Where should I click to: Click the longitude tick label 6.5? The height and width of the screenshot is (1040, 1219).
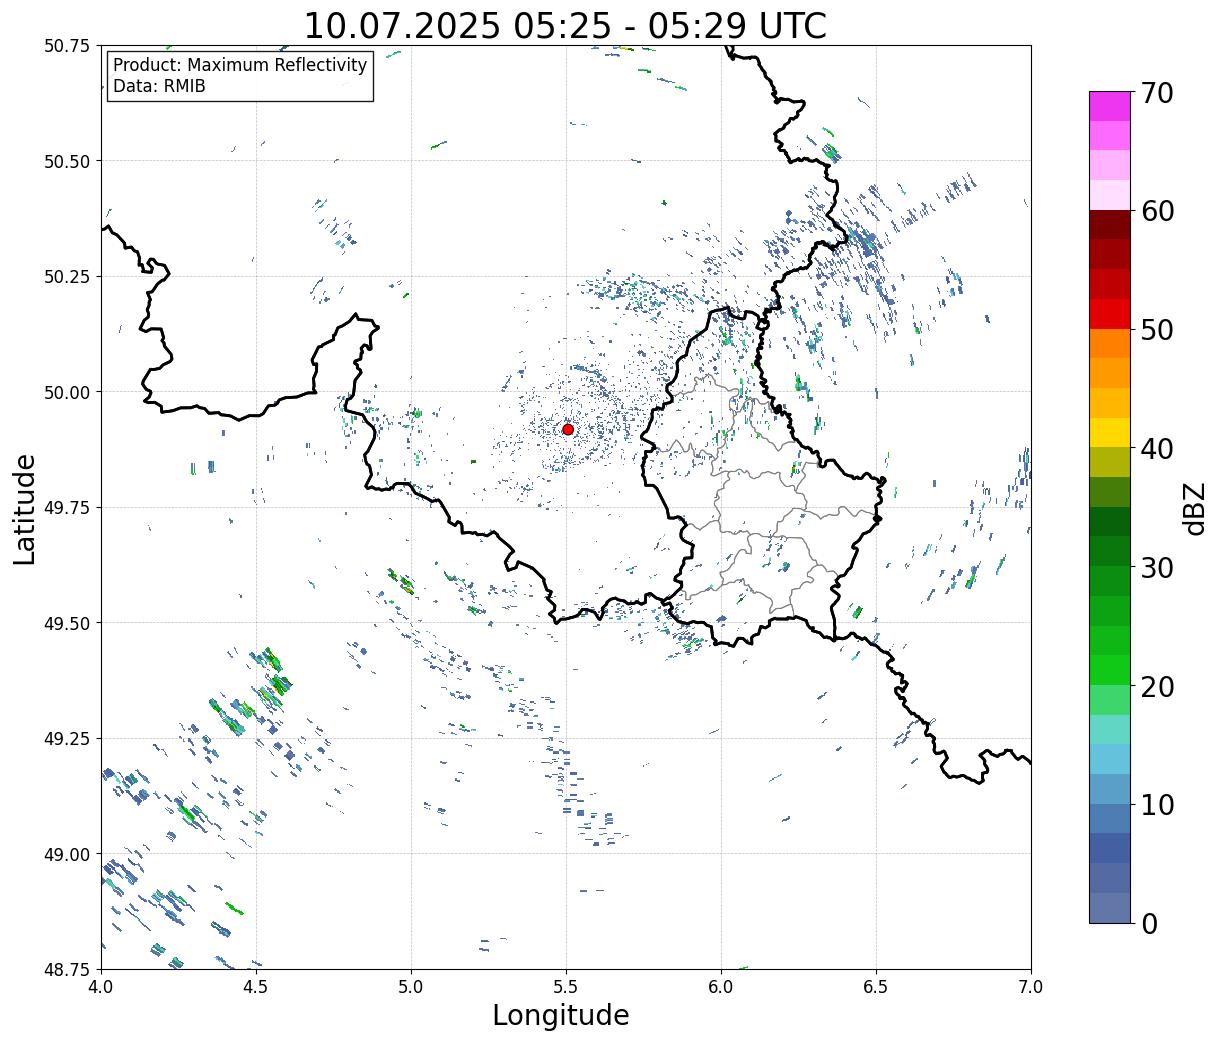click(876, 987)
